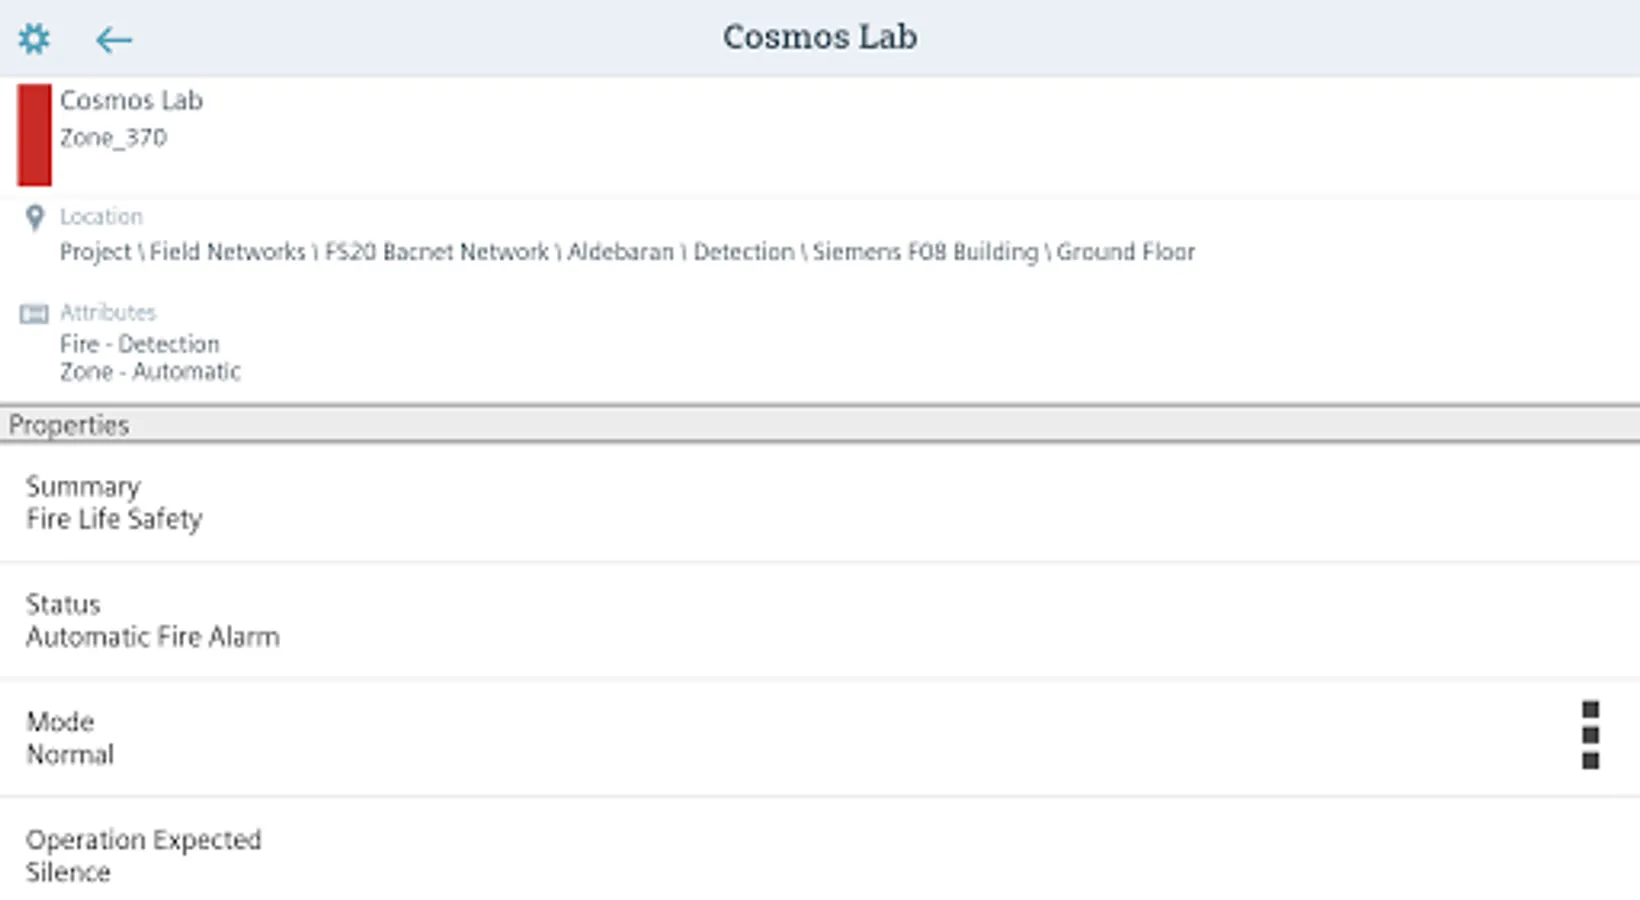Click the FS20 Bacnet Network path segment
Image resolution: width=1640 pixels, height=900 pixels.
point(437,252)
